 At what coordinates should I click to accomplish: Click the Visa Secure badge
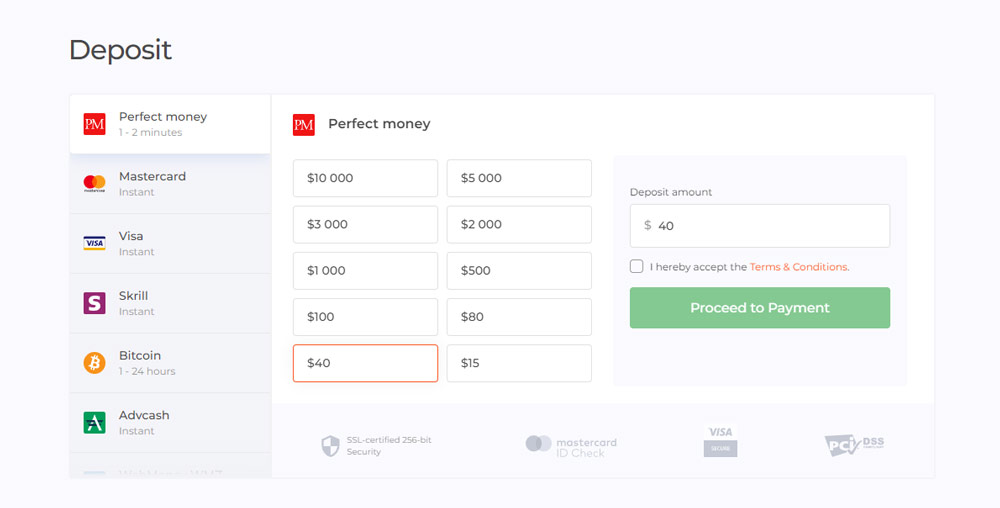coord(721,440)
